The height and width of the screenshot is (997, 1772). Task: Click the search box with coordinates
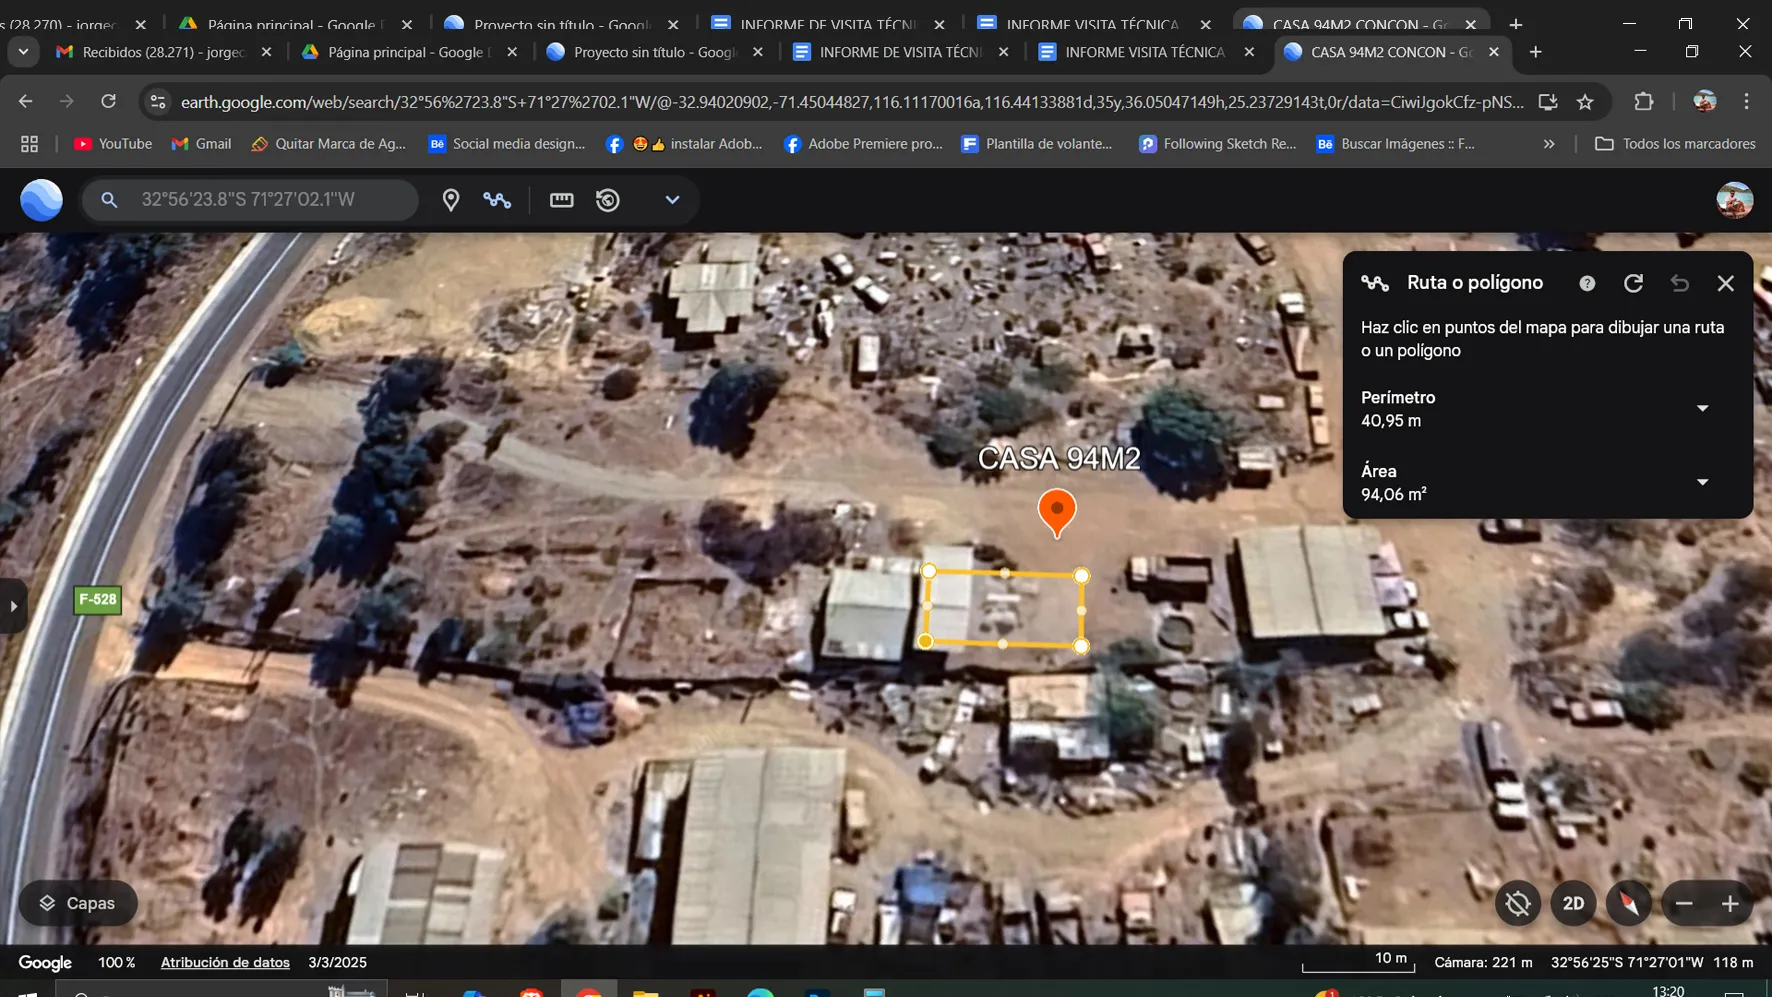[250, 200]
